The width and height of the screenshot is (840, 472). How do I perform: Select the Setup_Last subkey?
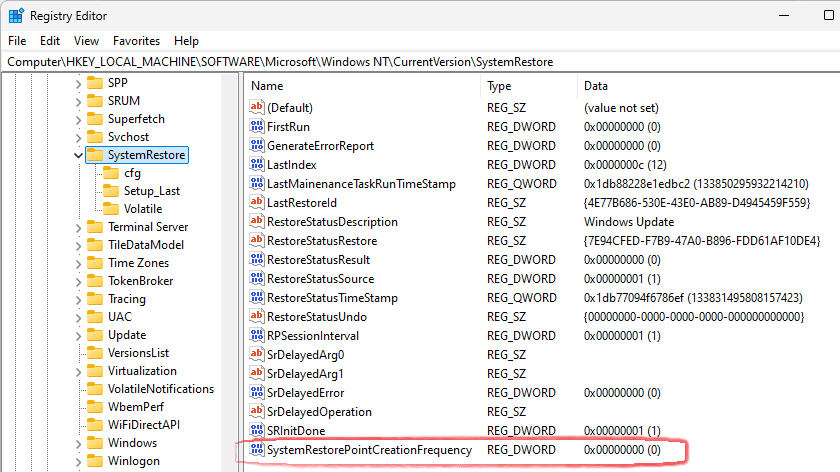coord(151,191)
